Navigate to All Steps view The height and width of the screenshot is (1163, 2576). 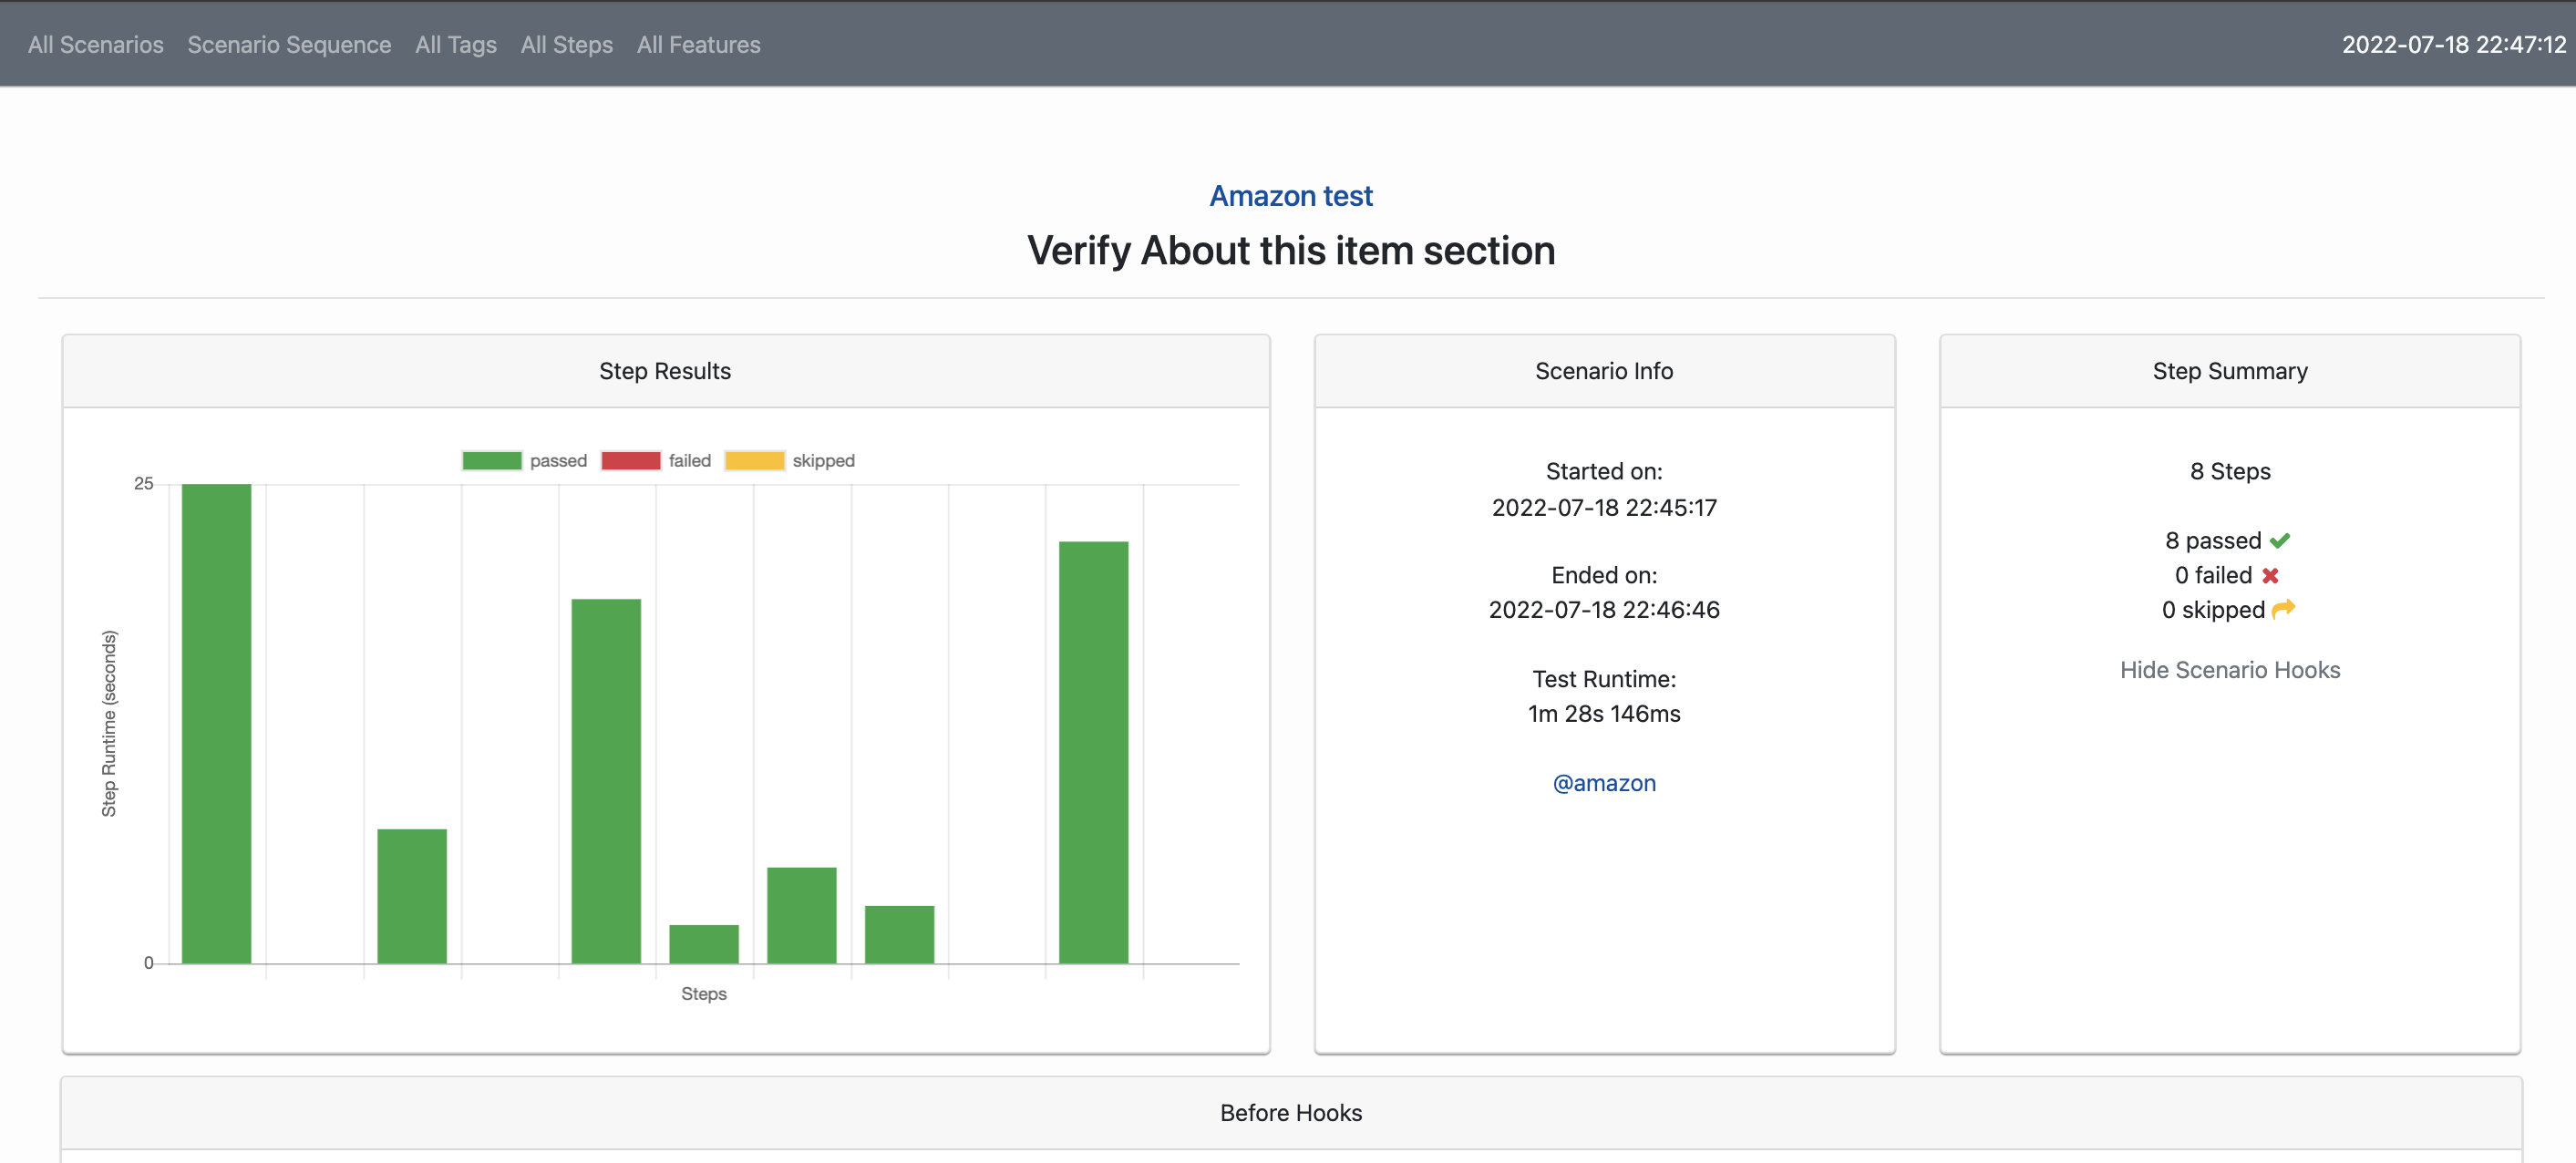566,45
